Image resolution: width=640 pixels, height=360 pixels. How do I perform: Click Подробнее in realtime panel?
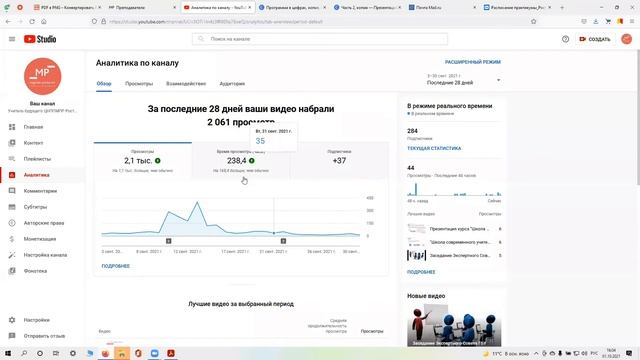421,272
